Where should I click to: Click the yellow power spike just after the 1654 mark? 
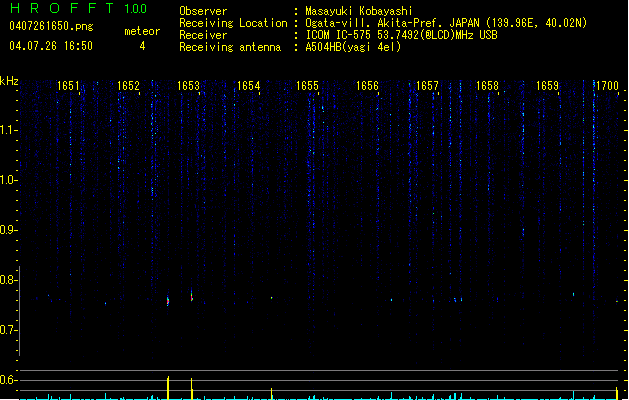272,394
